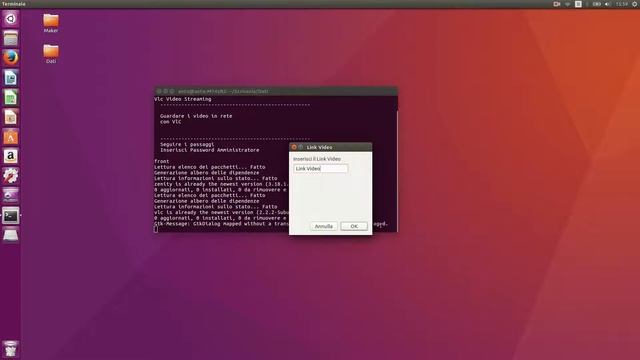Click Annulla in the Link Video dialog

coord(324,226)
